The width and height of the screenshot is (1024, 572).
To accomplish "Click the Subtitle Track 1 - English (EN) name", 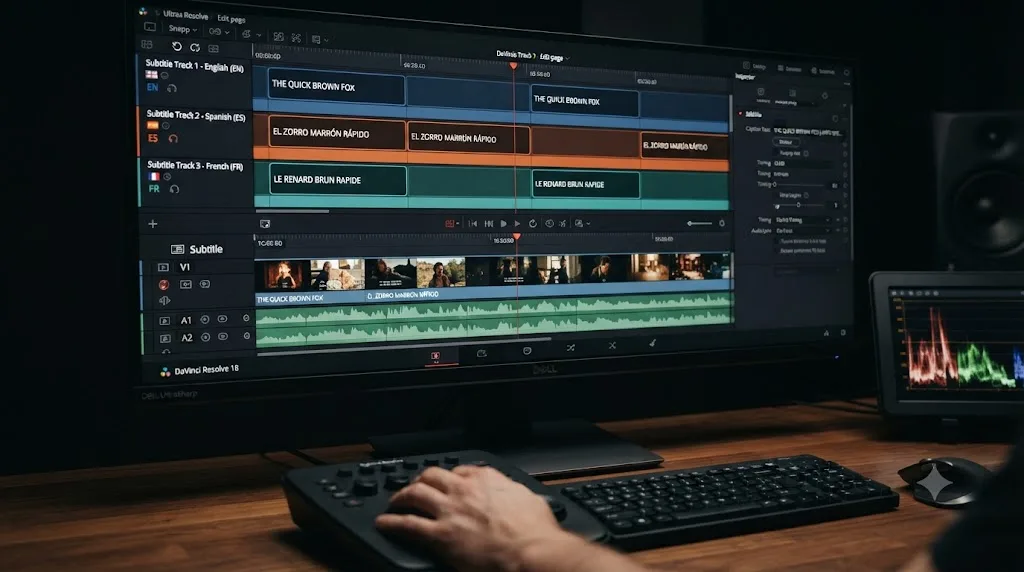I will [x=195, y=65].
